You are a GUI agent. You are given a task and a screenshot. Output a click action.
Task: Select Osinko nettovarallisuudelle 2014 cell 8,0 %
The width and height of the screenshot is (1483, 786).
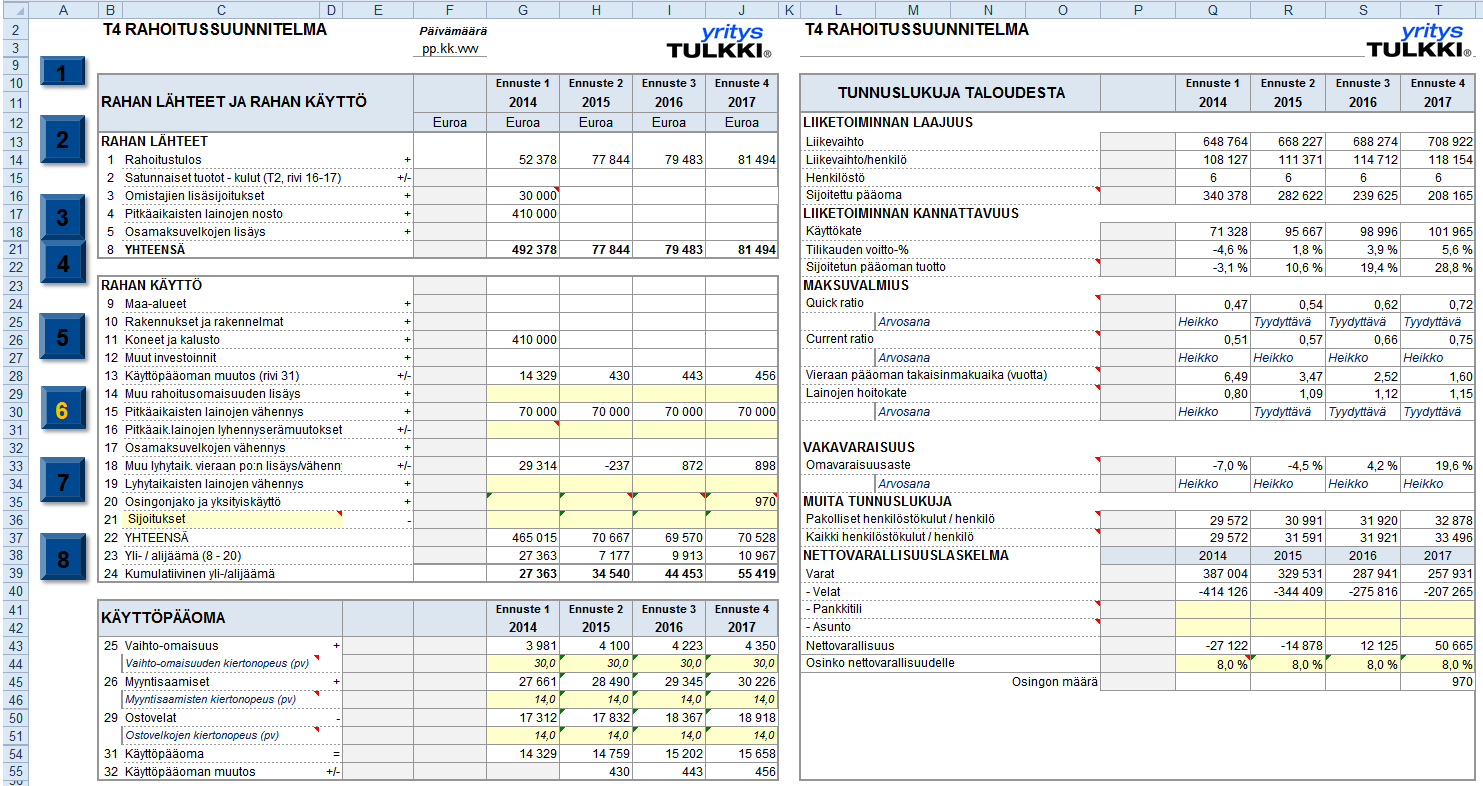pos(1213,663)
